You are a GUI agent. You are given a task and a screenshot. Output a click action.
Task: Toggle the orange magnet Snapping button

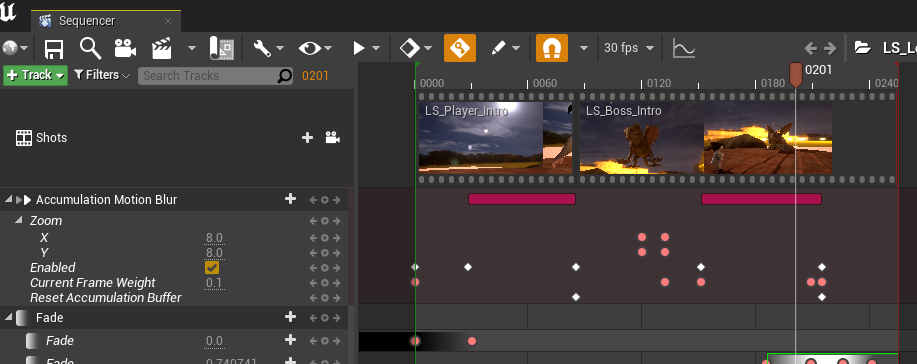551,48
